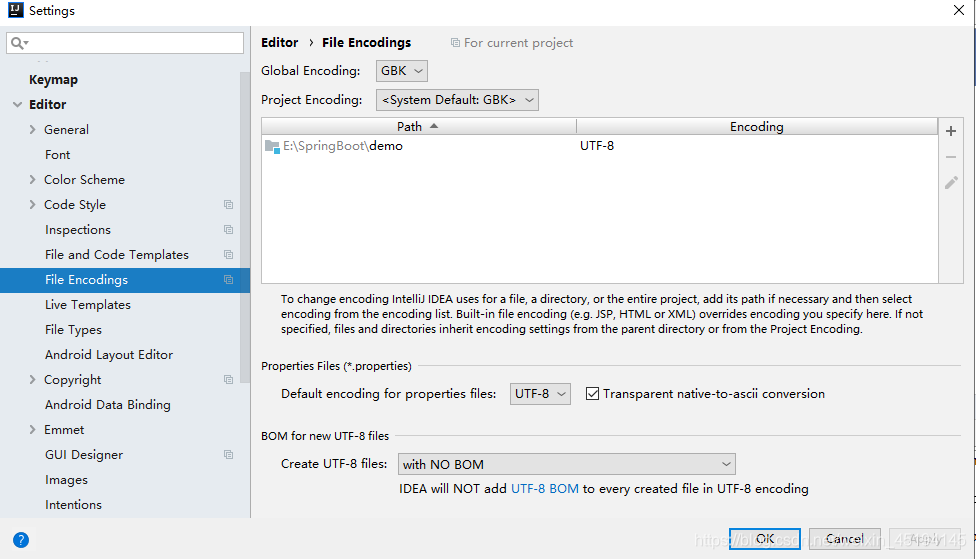Click the project icon beside GUI Designer

(x=228, y=454)
